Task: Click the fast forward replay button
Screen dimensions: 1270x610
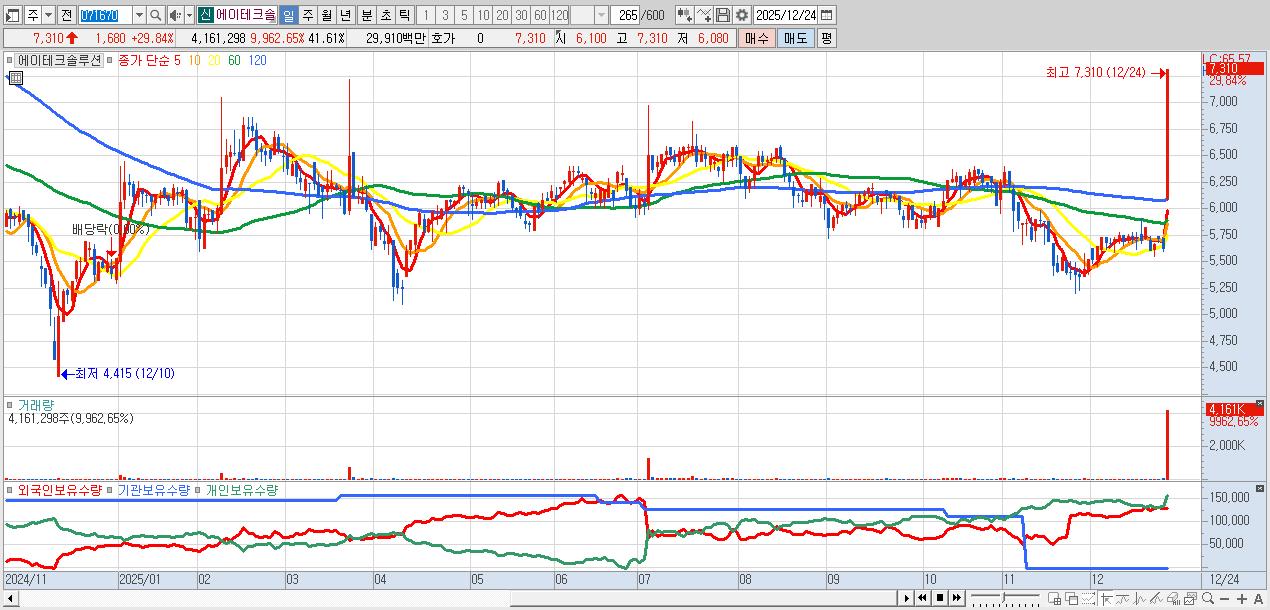Action: [957, 598]
